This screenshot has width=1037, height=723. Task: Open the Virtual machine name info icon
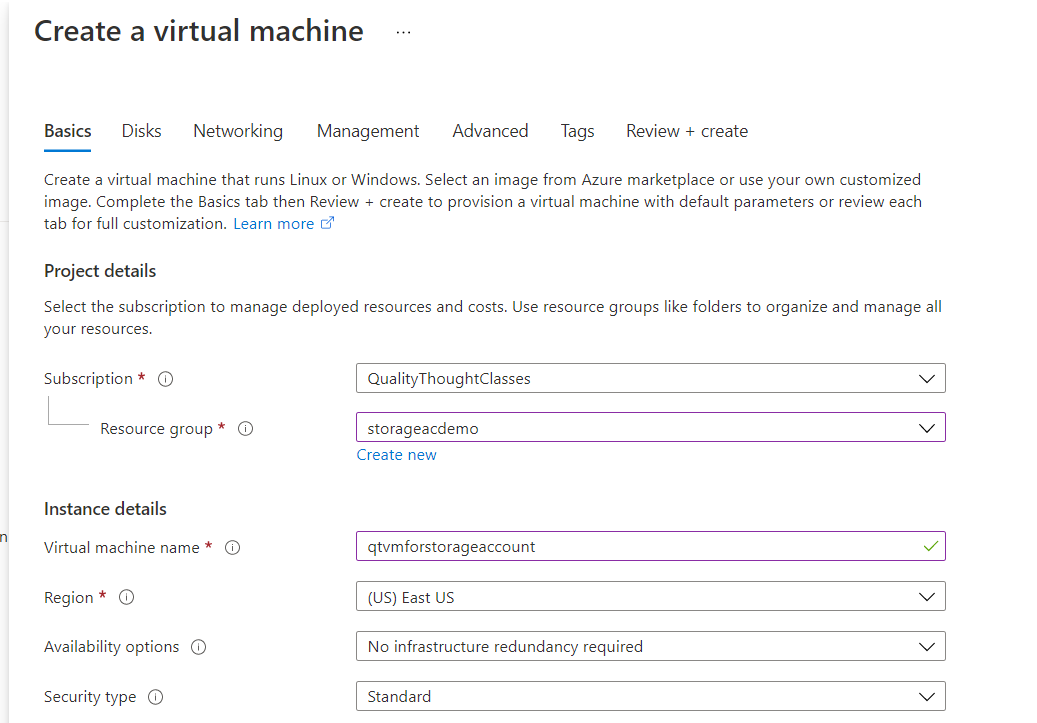click(x=231, y=547)
